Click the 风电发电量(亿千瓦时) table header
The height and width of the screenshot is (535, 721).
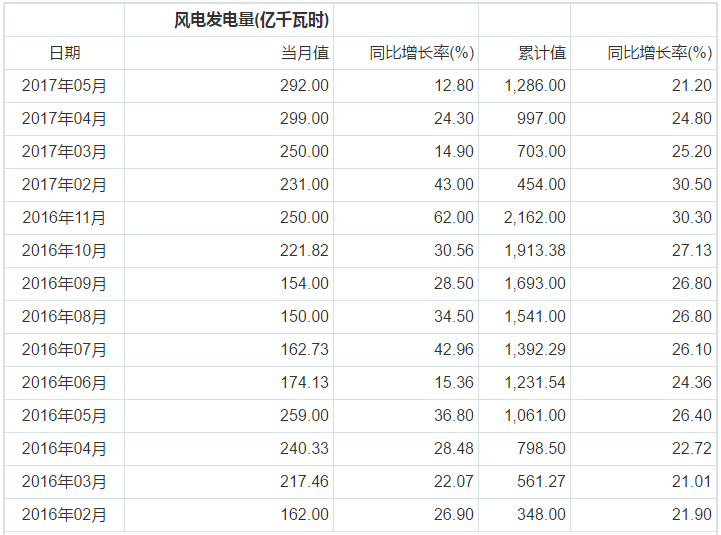[x=252, y=20]
